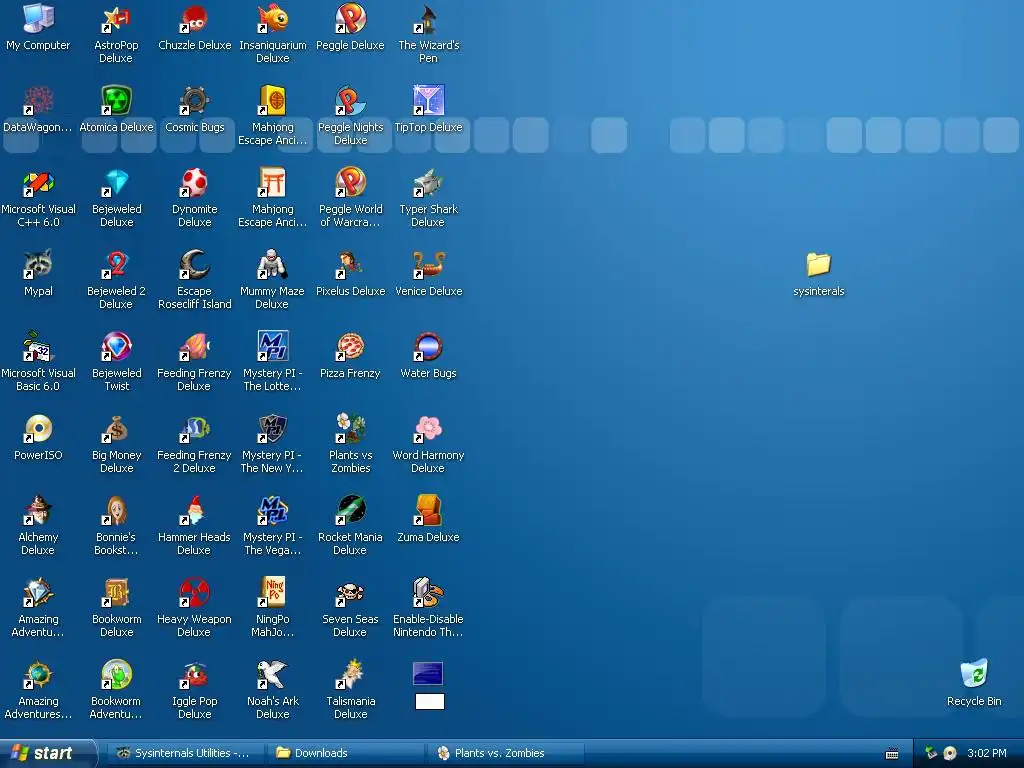The image size is (1024, 768).
Task: Click Peggle World of Warcraft shortcut
Action: 351,184
